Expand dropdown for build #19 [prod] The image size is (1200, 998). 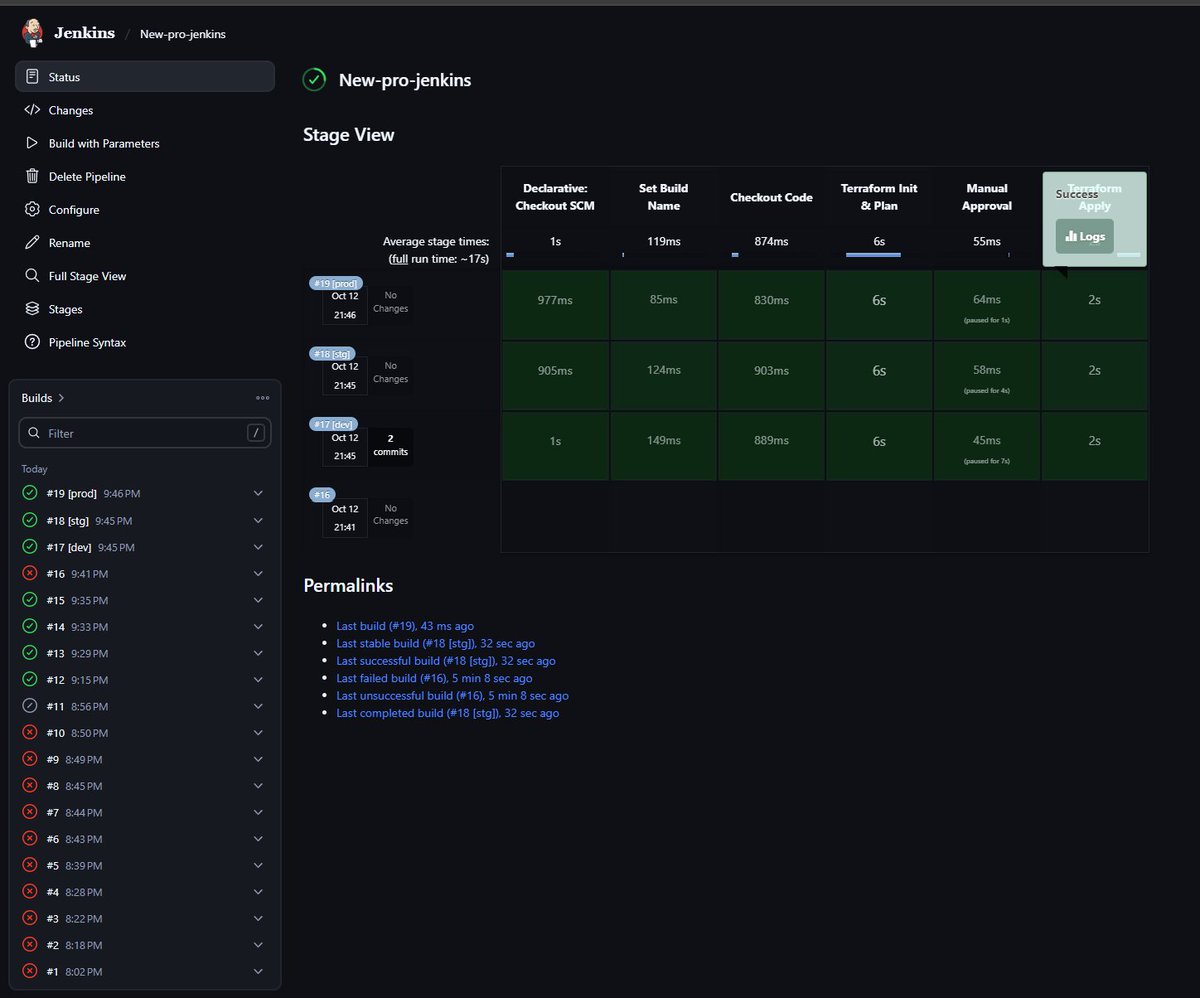(x=258, y=494)
